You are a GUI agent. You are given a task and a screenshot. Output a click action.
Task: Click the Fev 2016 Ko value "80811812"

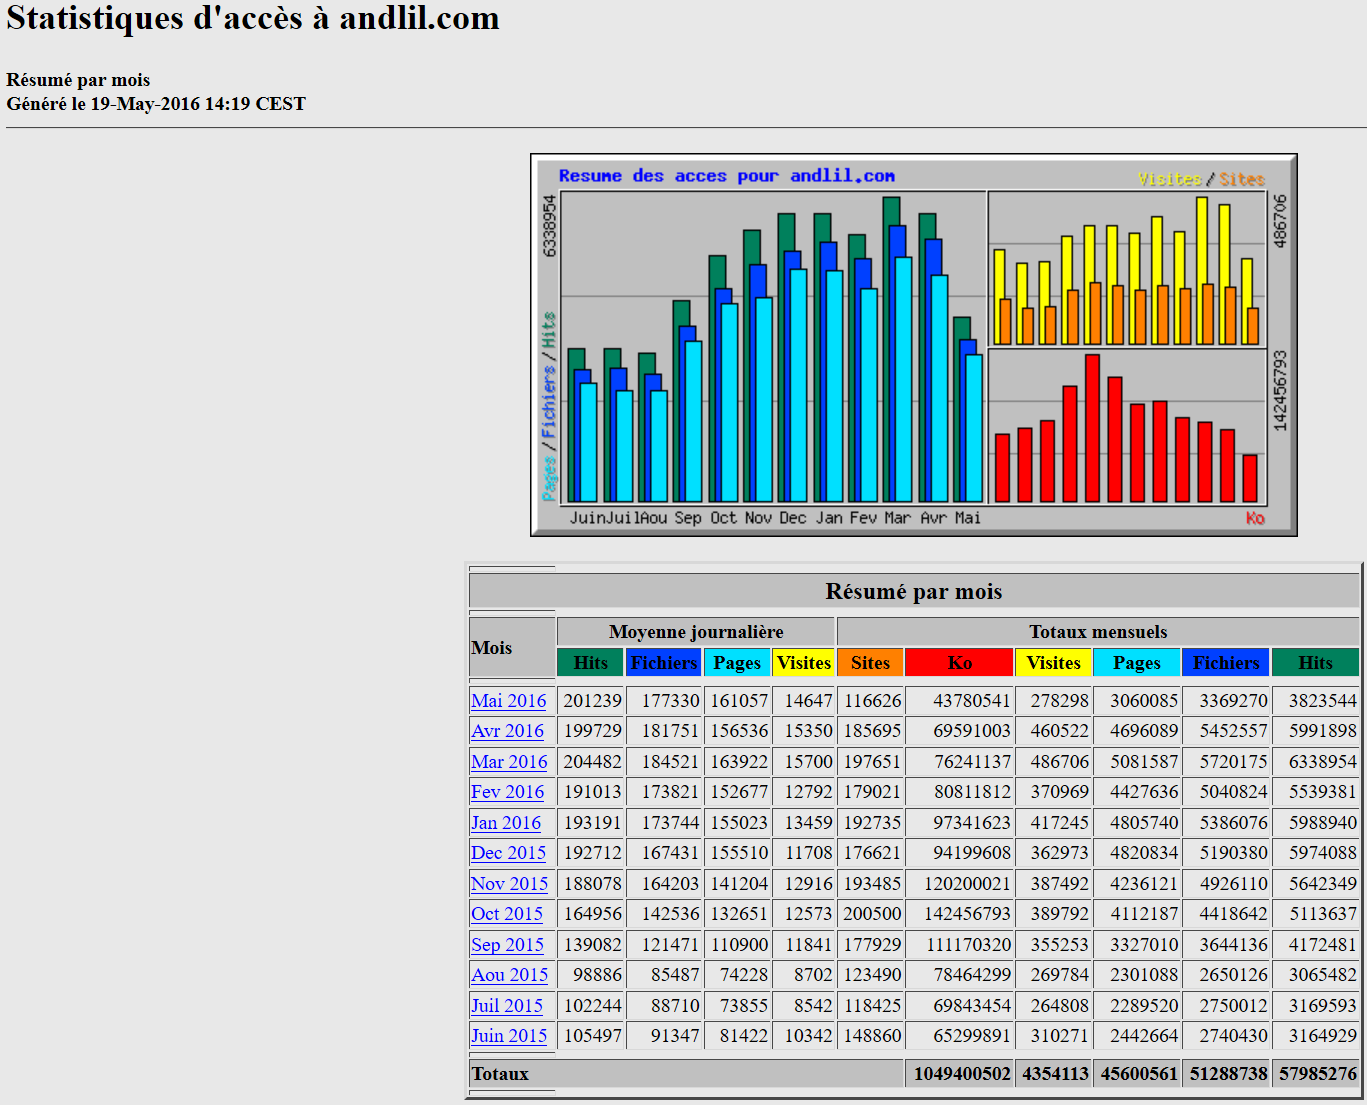pyautogui.click(x=972, y=792)
